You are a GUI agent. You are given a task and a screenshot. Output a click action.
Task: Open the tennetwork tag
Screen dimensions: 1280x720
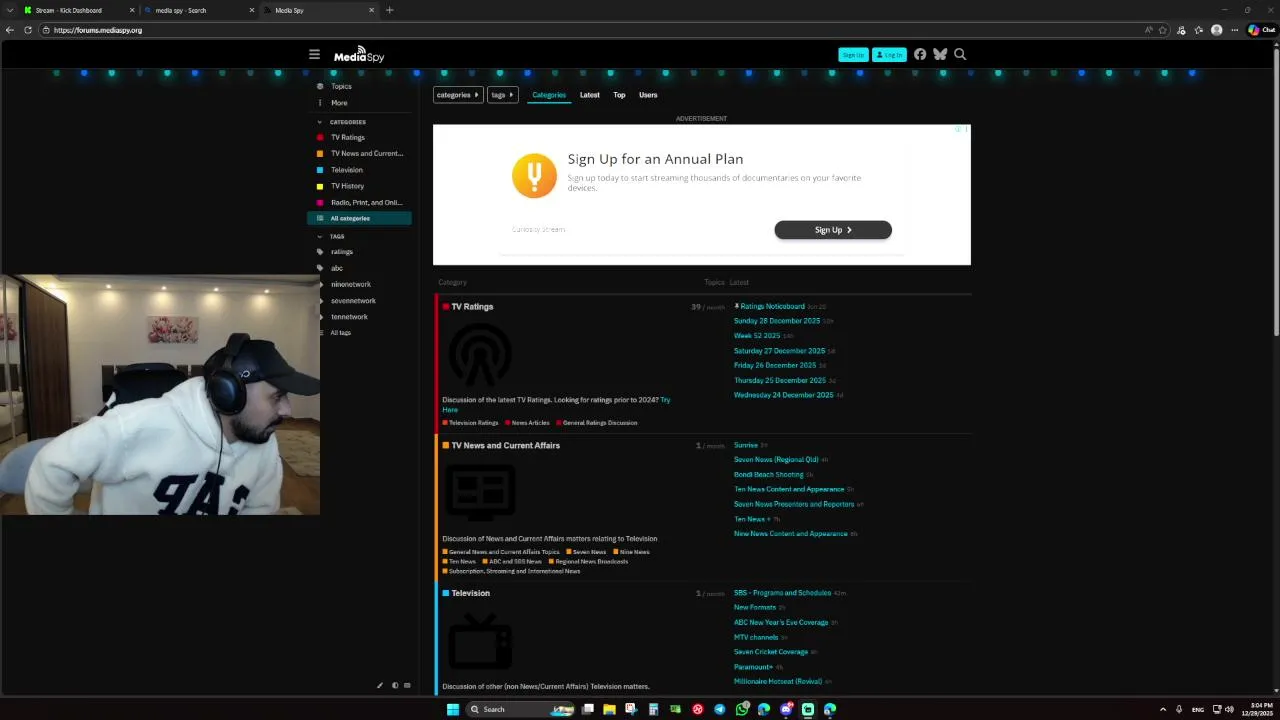[x=349, y=316]
